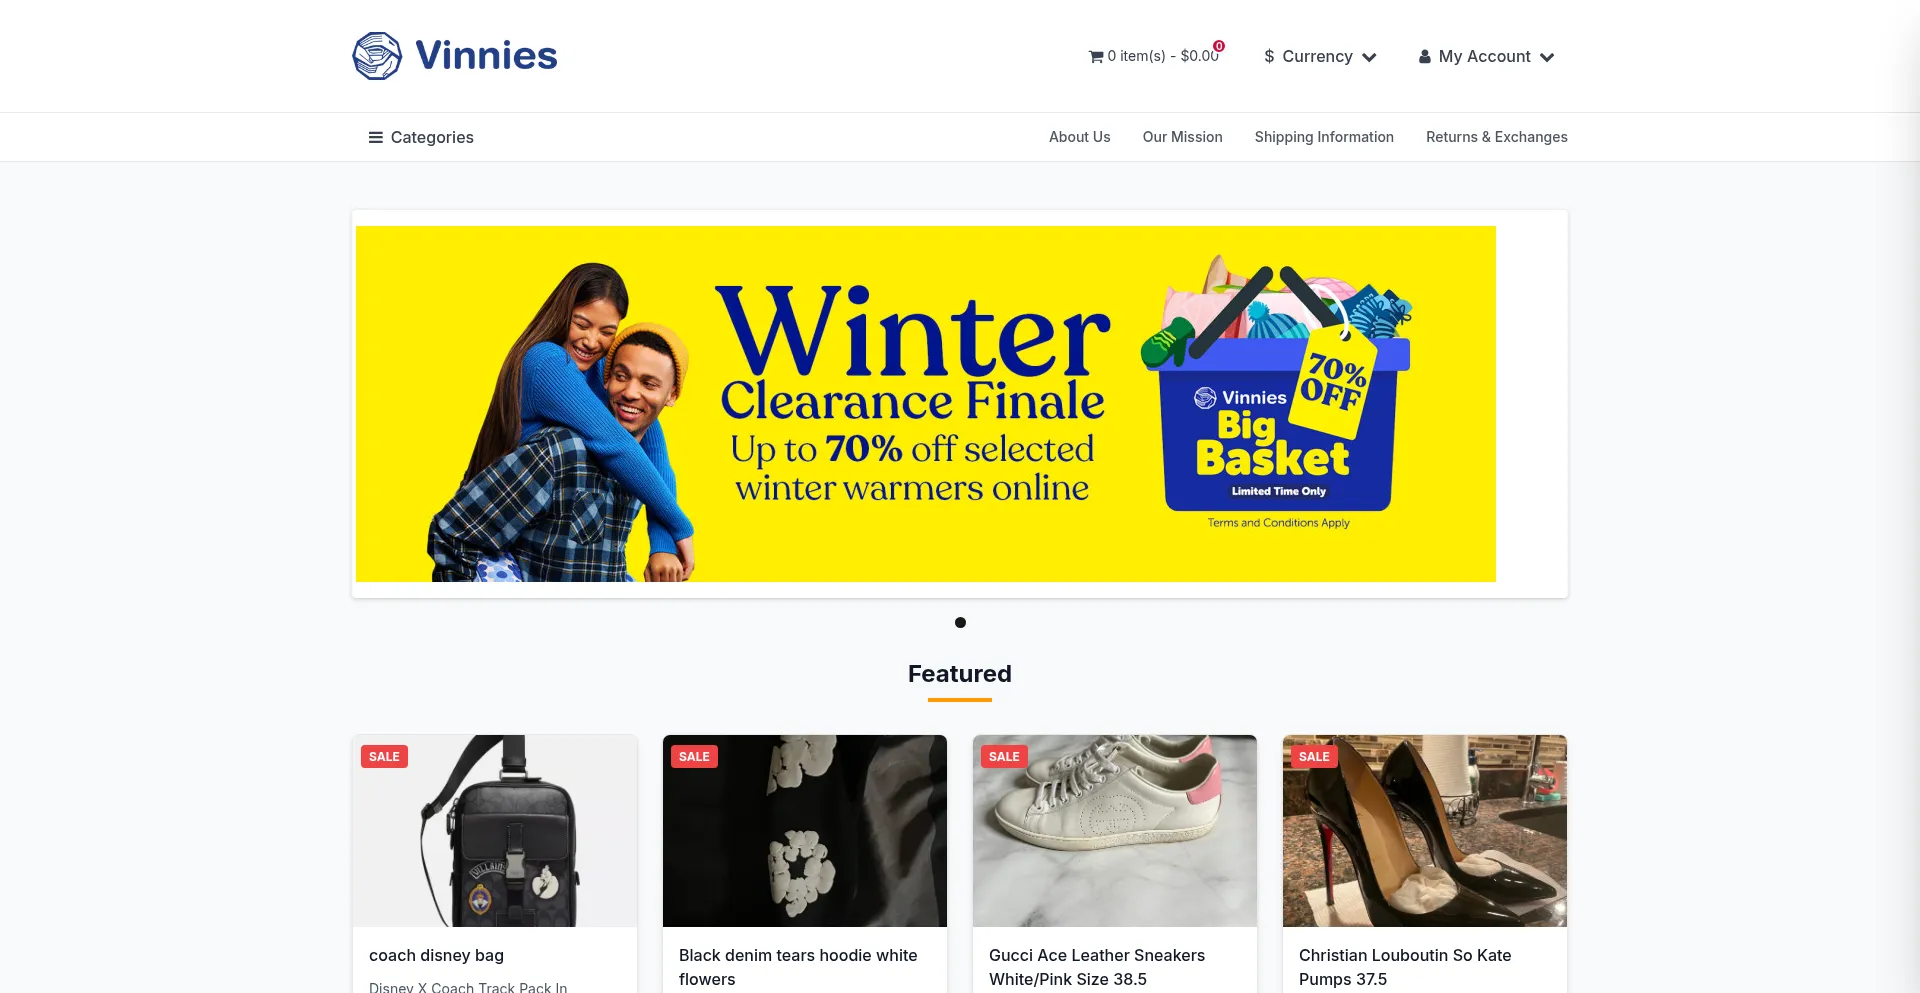Open Black denim tears hoodie product title
Screen dimensions: 1920x993
pos(798,967)
